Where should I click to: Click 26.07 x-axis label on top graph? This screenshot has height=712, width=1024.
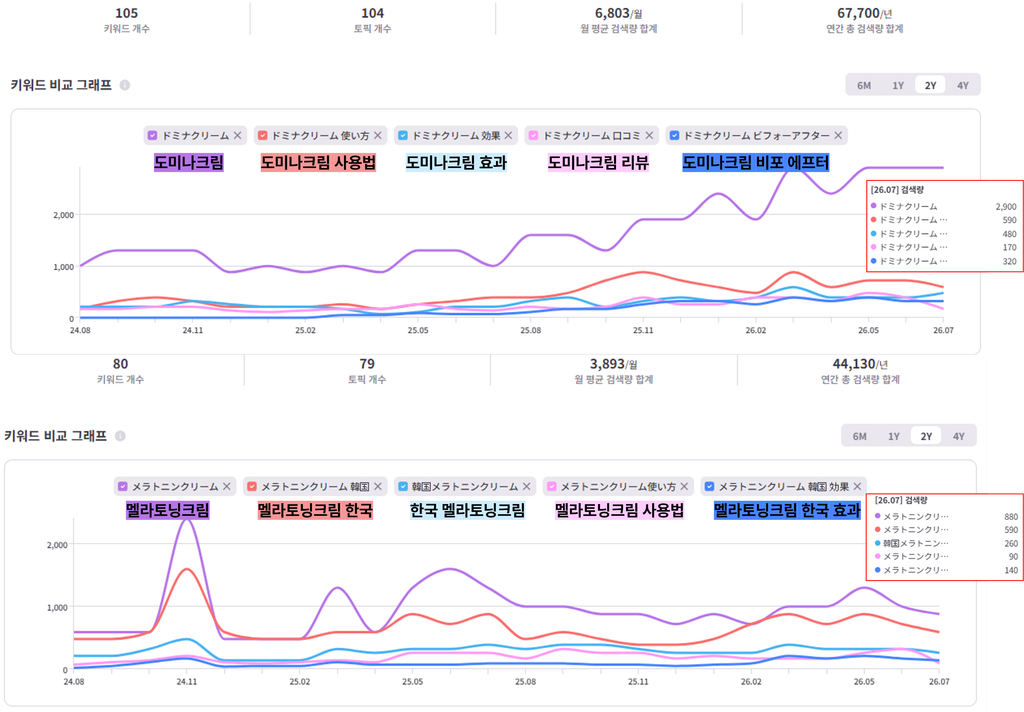pyautogui.click(x=943, y=331)
